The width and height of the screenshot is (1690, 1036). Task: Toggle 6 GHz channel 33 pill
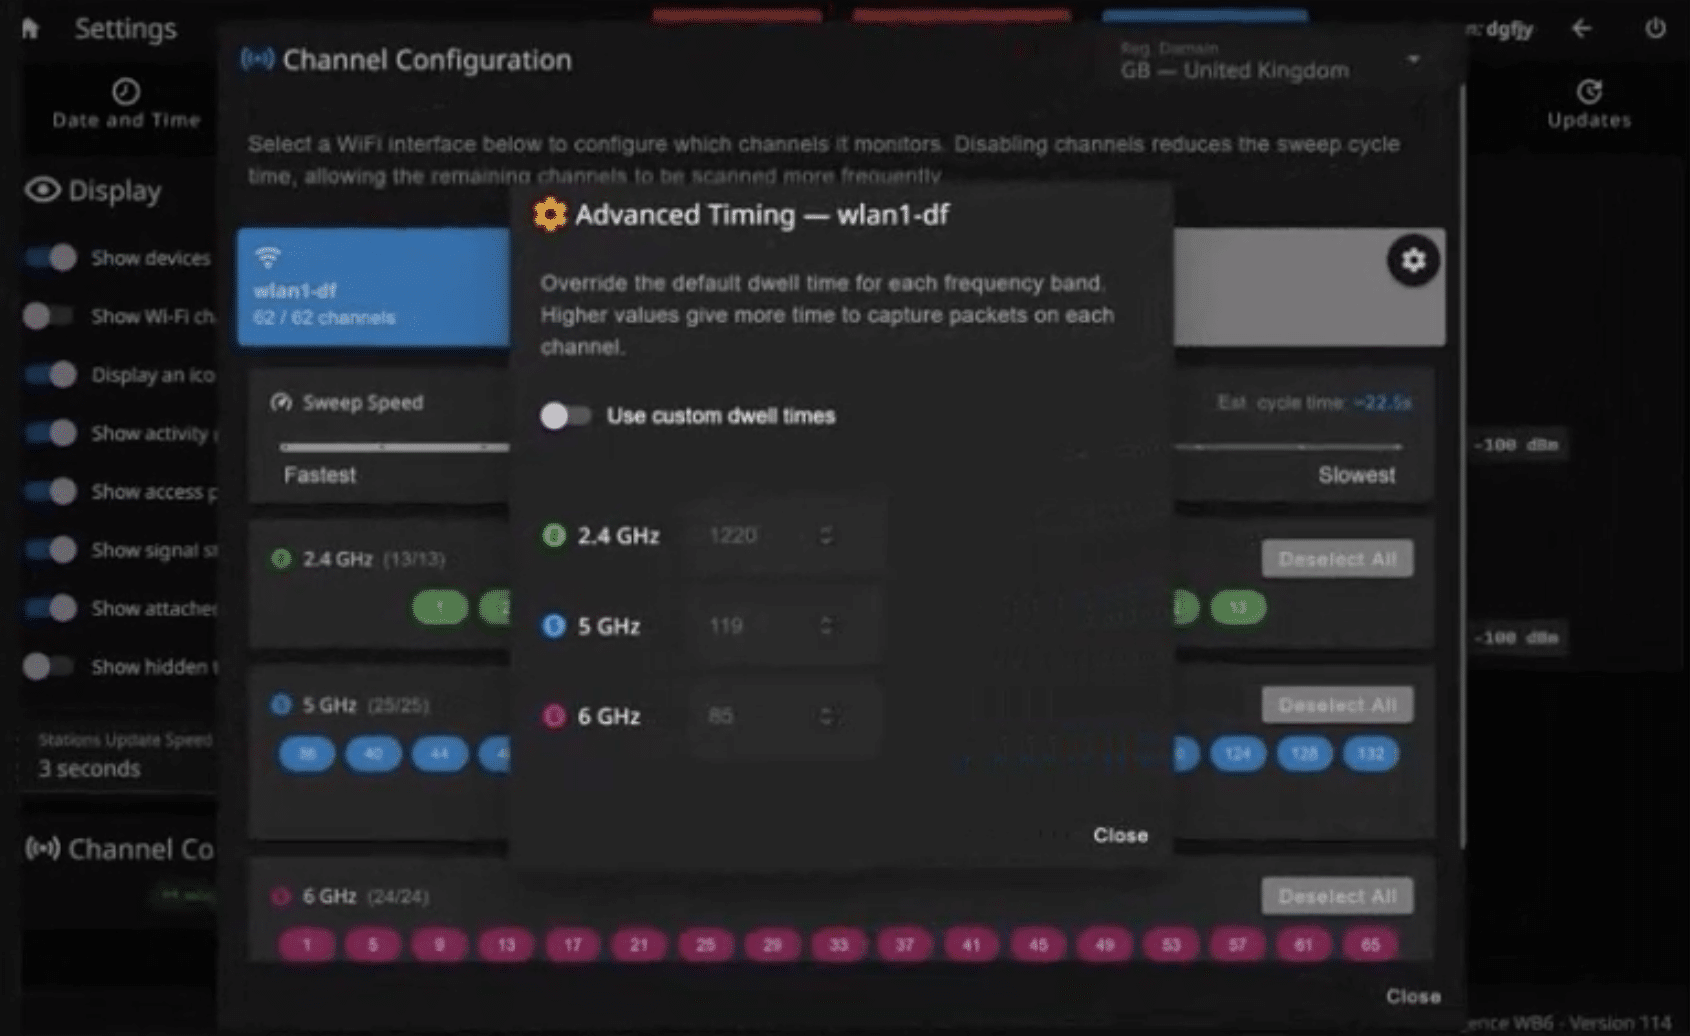tap(838, 944)
